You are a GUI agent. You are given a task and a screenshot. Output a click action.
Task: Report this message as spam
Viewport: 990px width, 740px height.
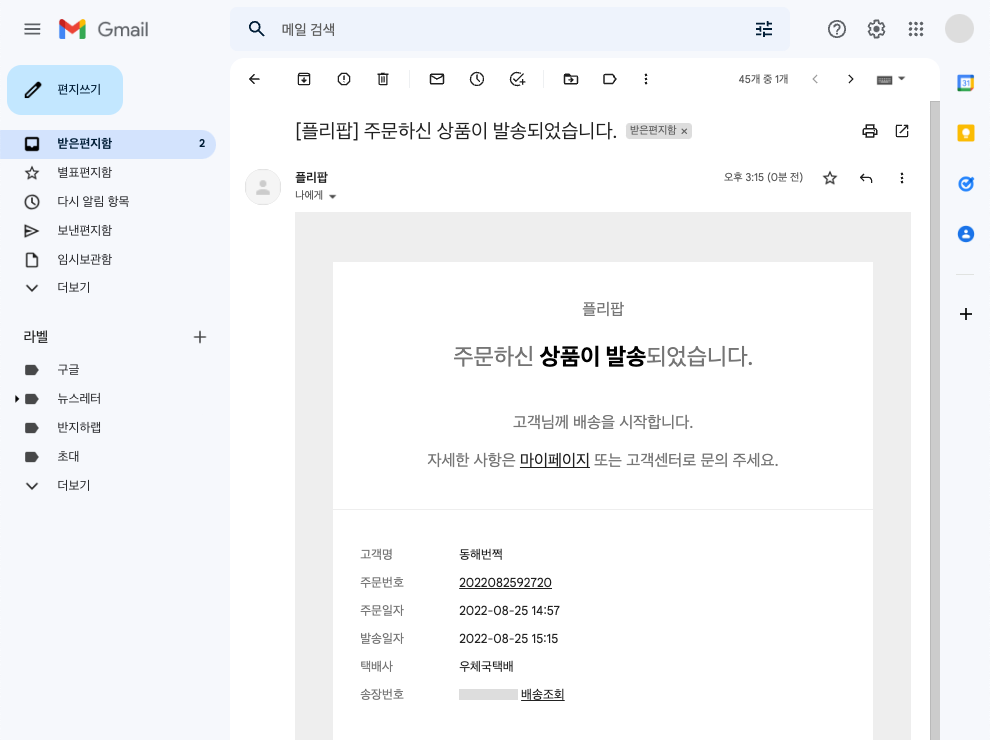coord(344,79)
